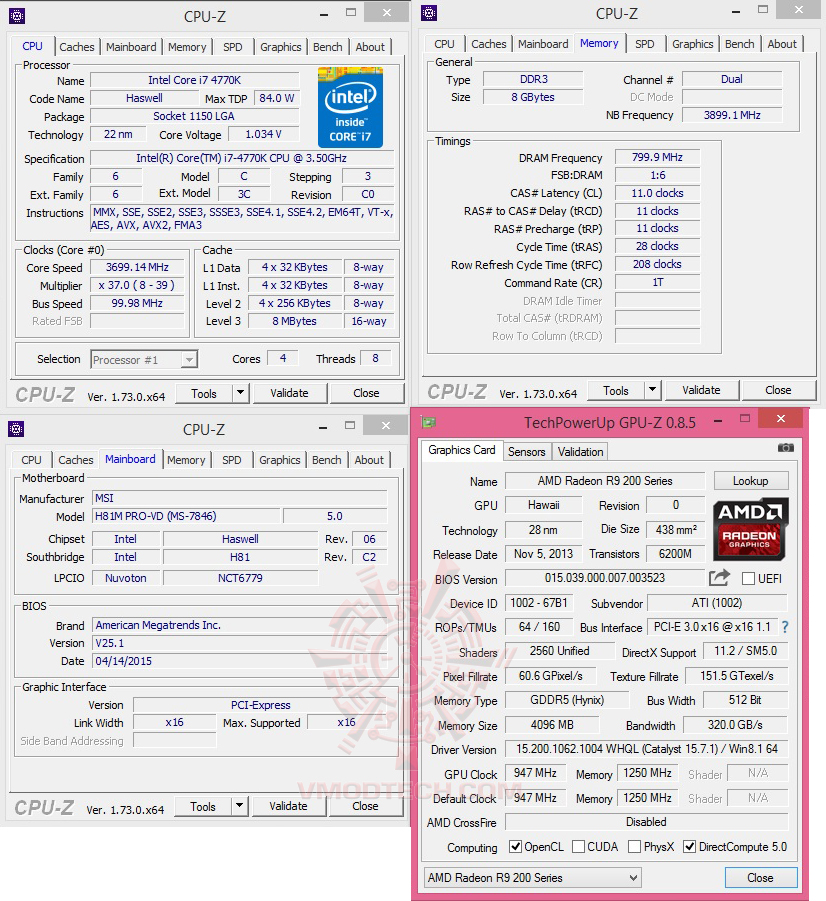The width and height of the screenshot is (826, 901).
Task: Click the CPU-Z app icon in top-left window
Action: (17, 16)
